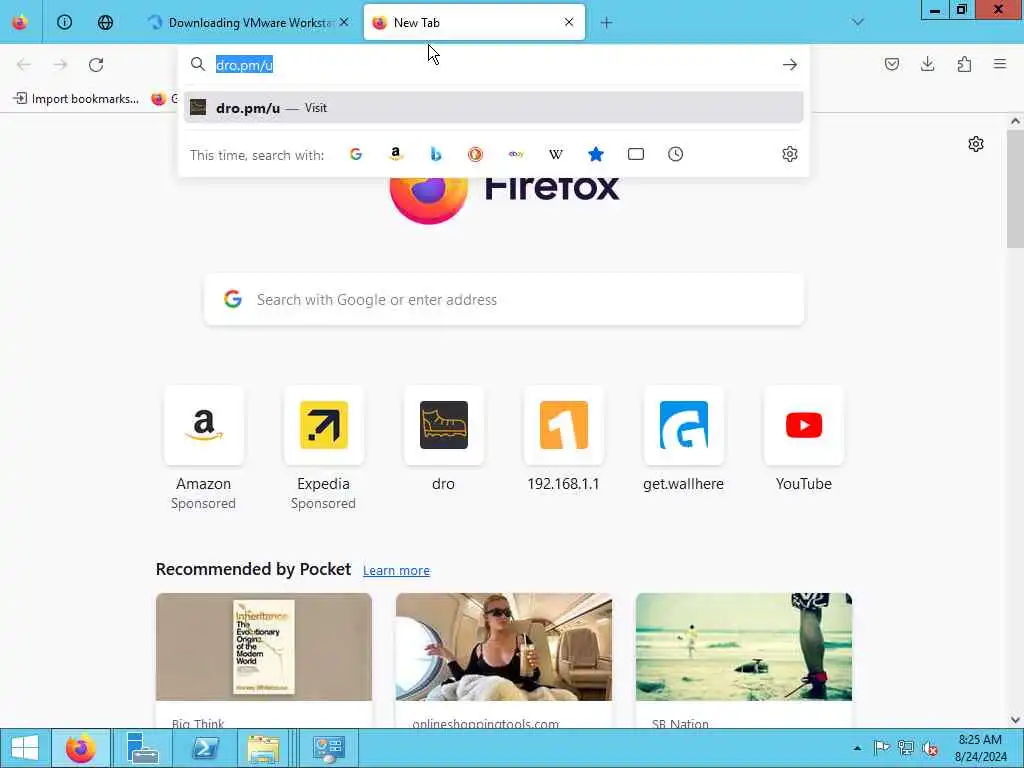Open the info pinned tab icon
This screenshot has height=768, width=1024.
point(64,22)
